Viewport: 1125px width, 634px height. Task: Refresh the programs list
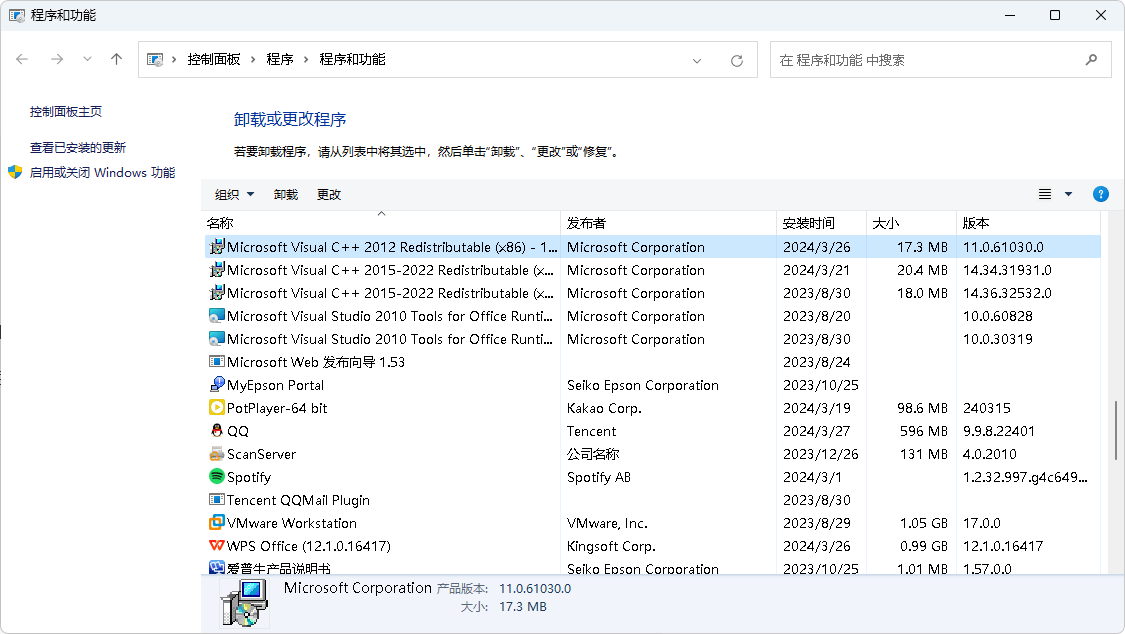(x=737, y=61)
